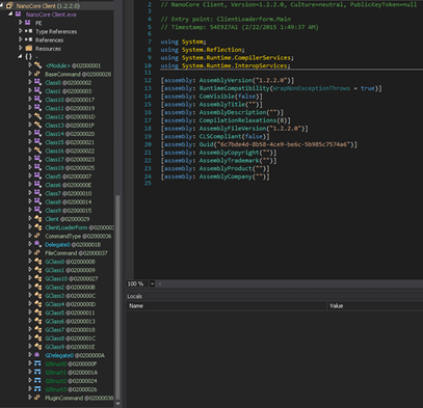Select Class18 @02000025 in the tree
Screen dimensions: 423x408
pos(70,168)
